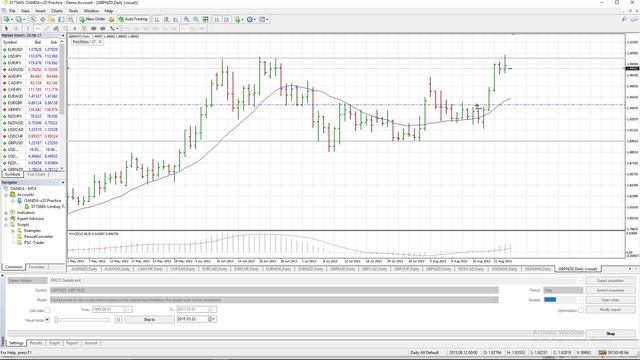Click the visual mode speed slider
This screenshot has width=640, height=360.
click(83, 320)
